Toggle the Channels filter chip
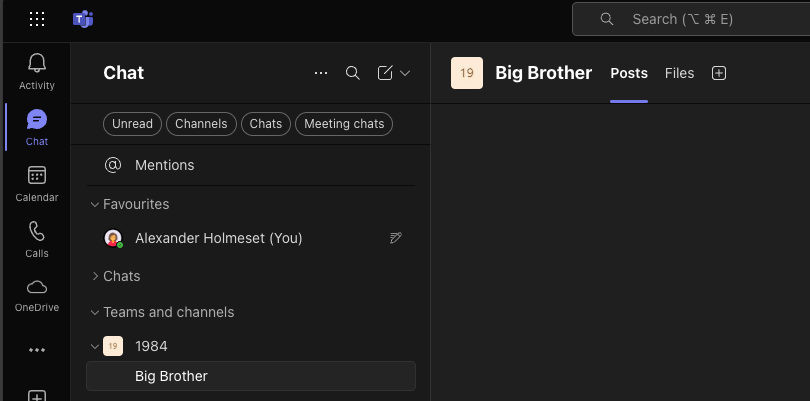 201,124
